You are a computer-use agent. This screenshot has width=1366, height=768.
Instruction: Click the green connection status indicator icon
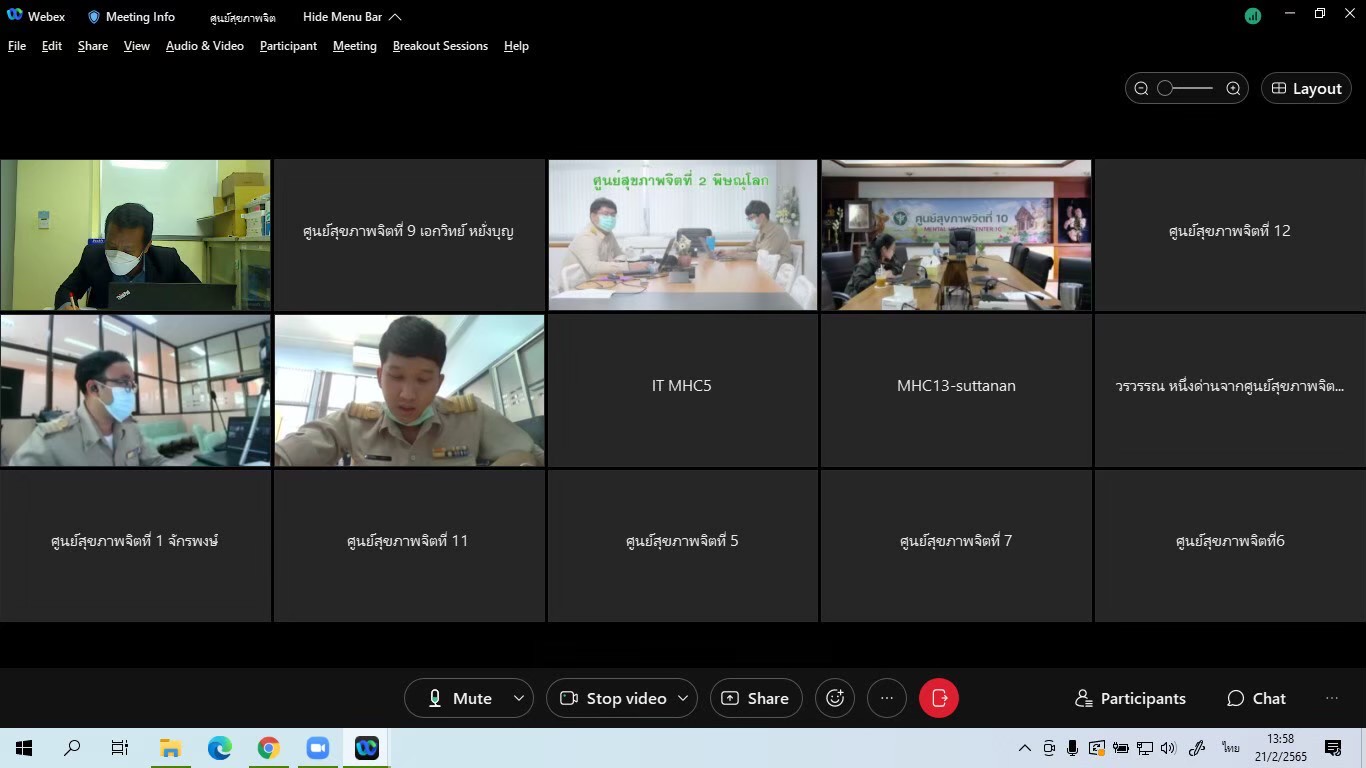[1252, 16]
